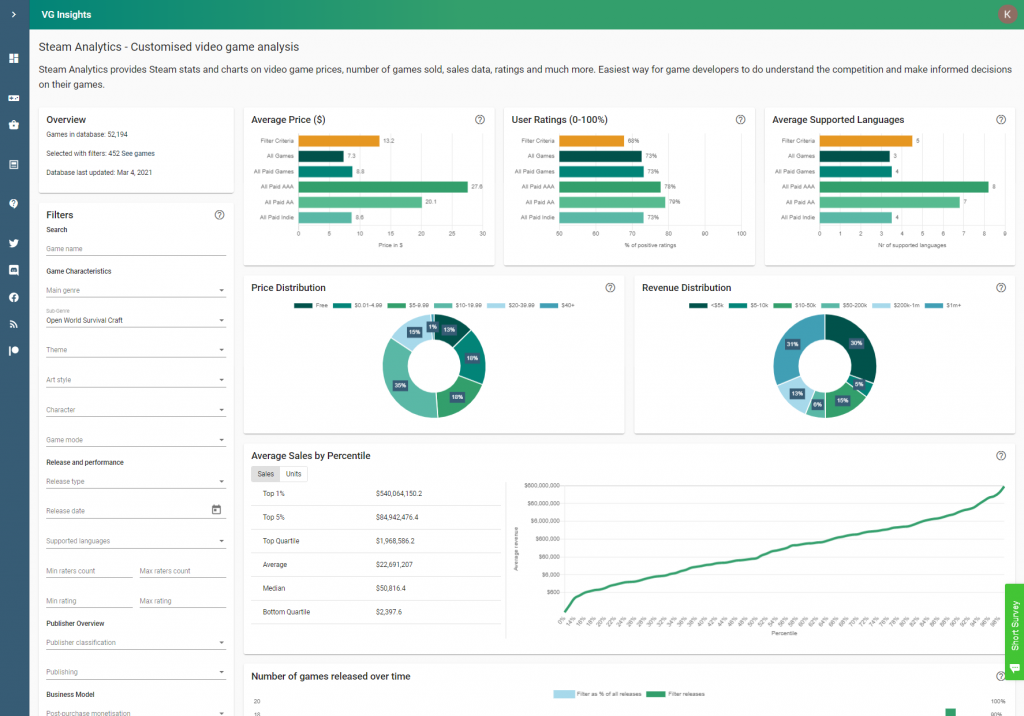Toggle the $0.01-4.99 price legend item
Screen dimensions: 1024x716
pyautogui.click(x=358, y=305)
